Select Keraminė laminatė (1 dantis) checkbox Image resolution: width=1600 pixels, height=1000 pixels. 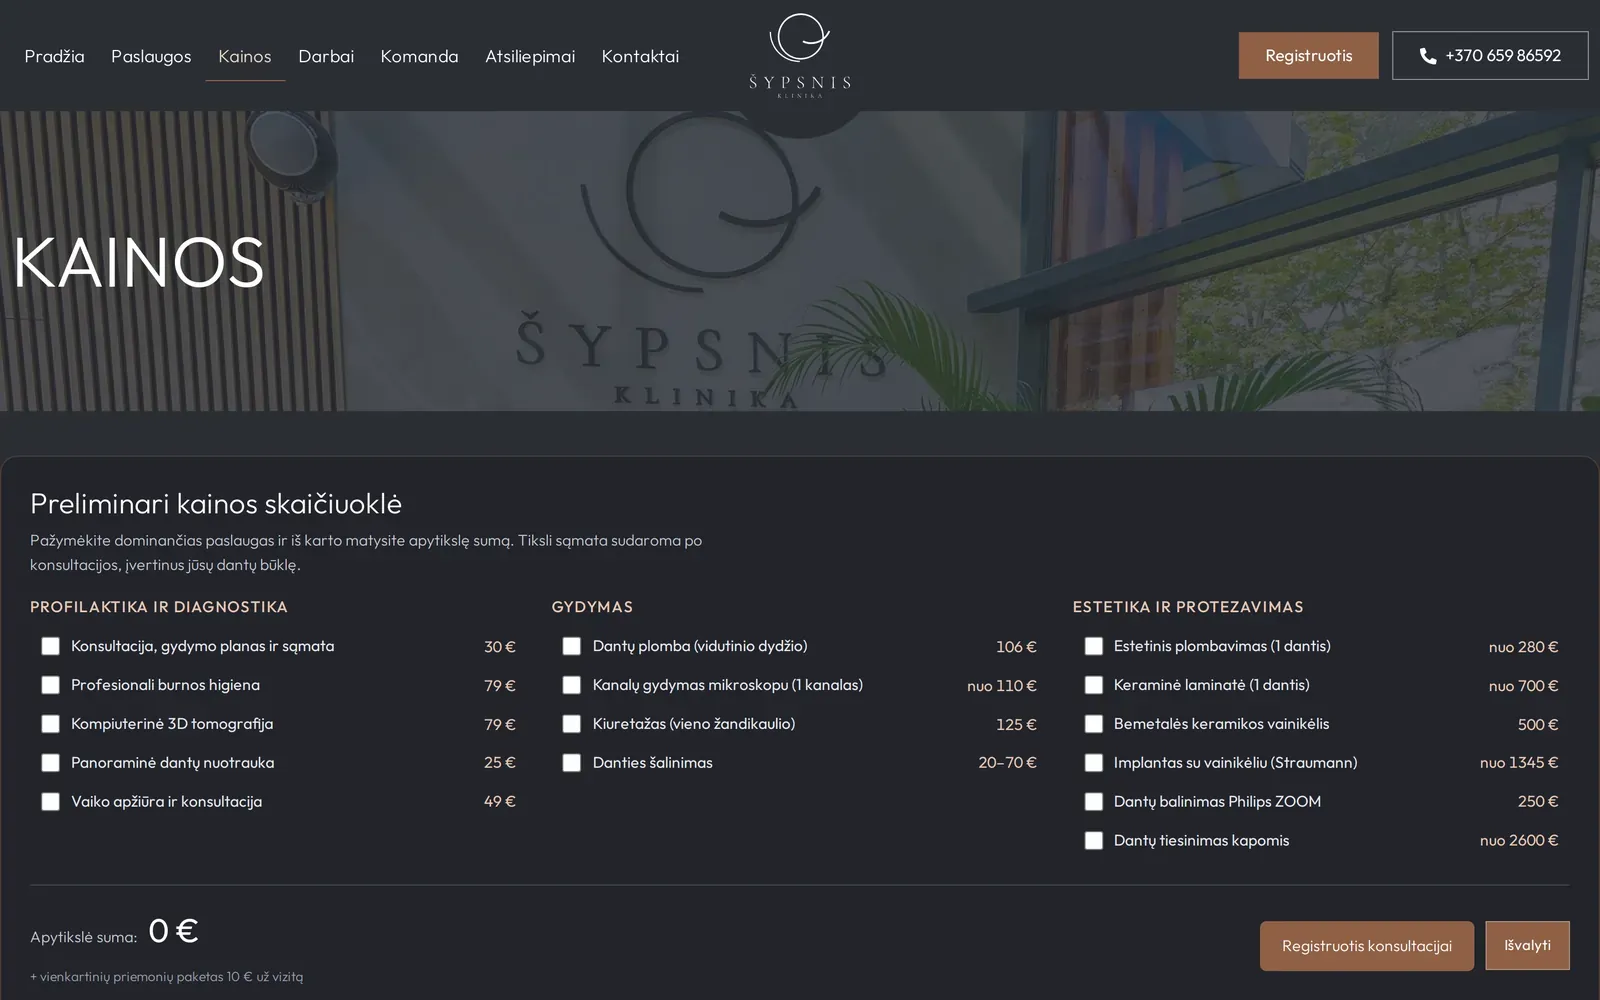(x=1094, y=685)
